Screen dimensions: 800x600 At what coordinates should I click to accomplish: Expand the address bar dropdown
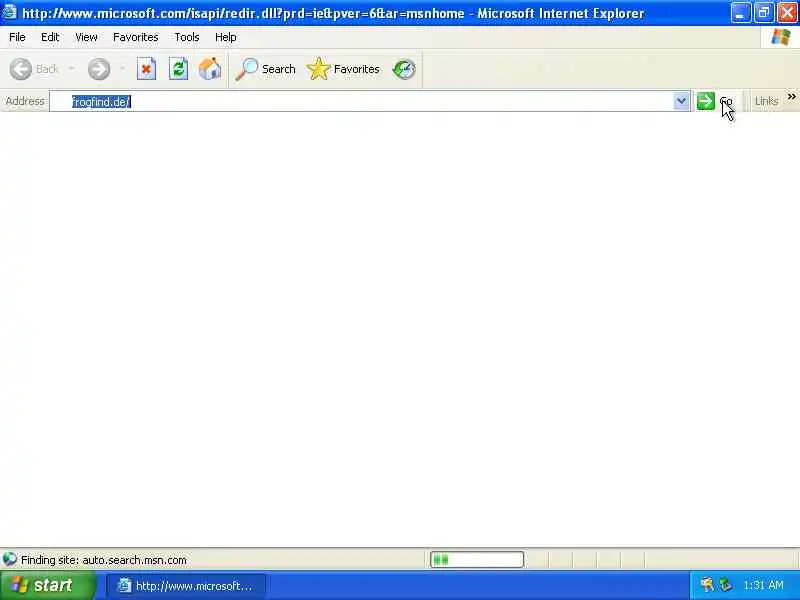(681, 101)
